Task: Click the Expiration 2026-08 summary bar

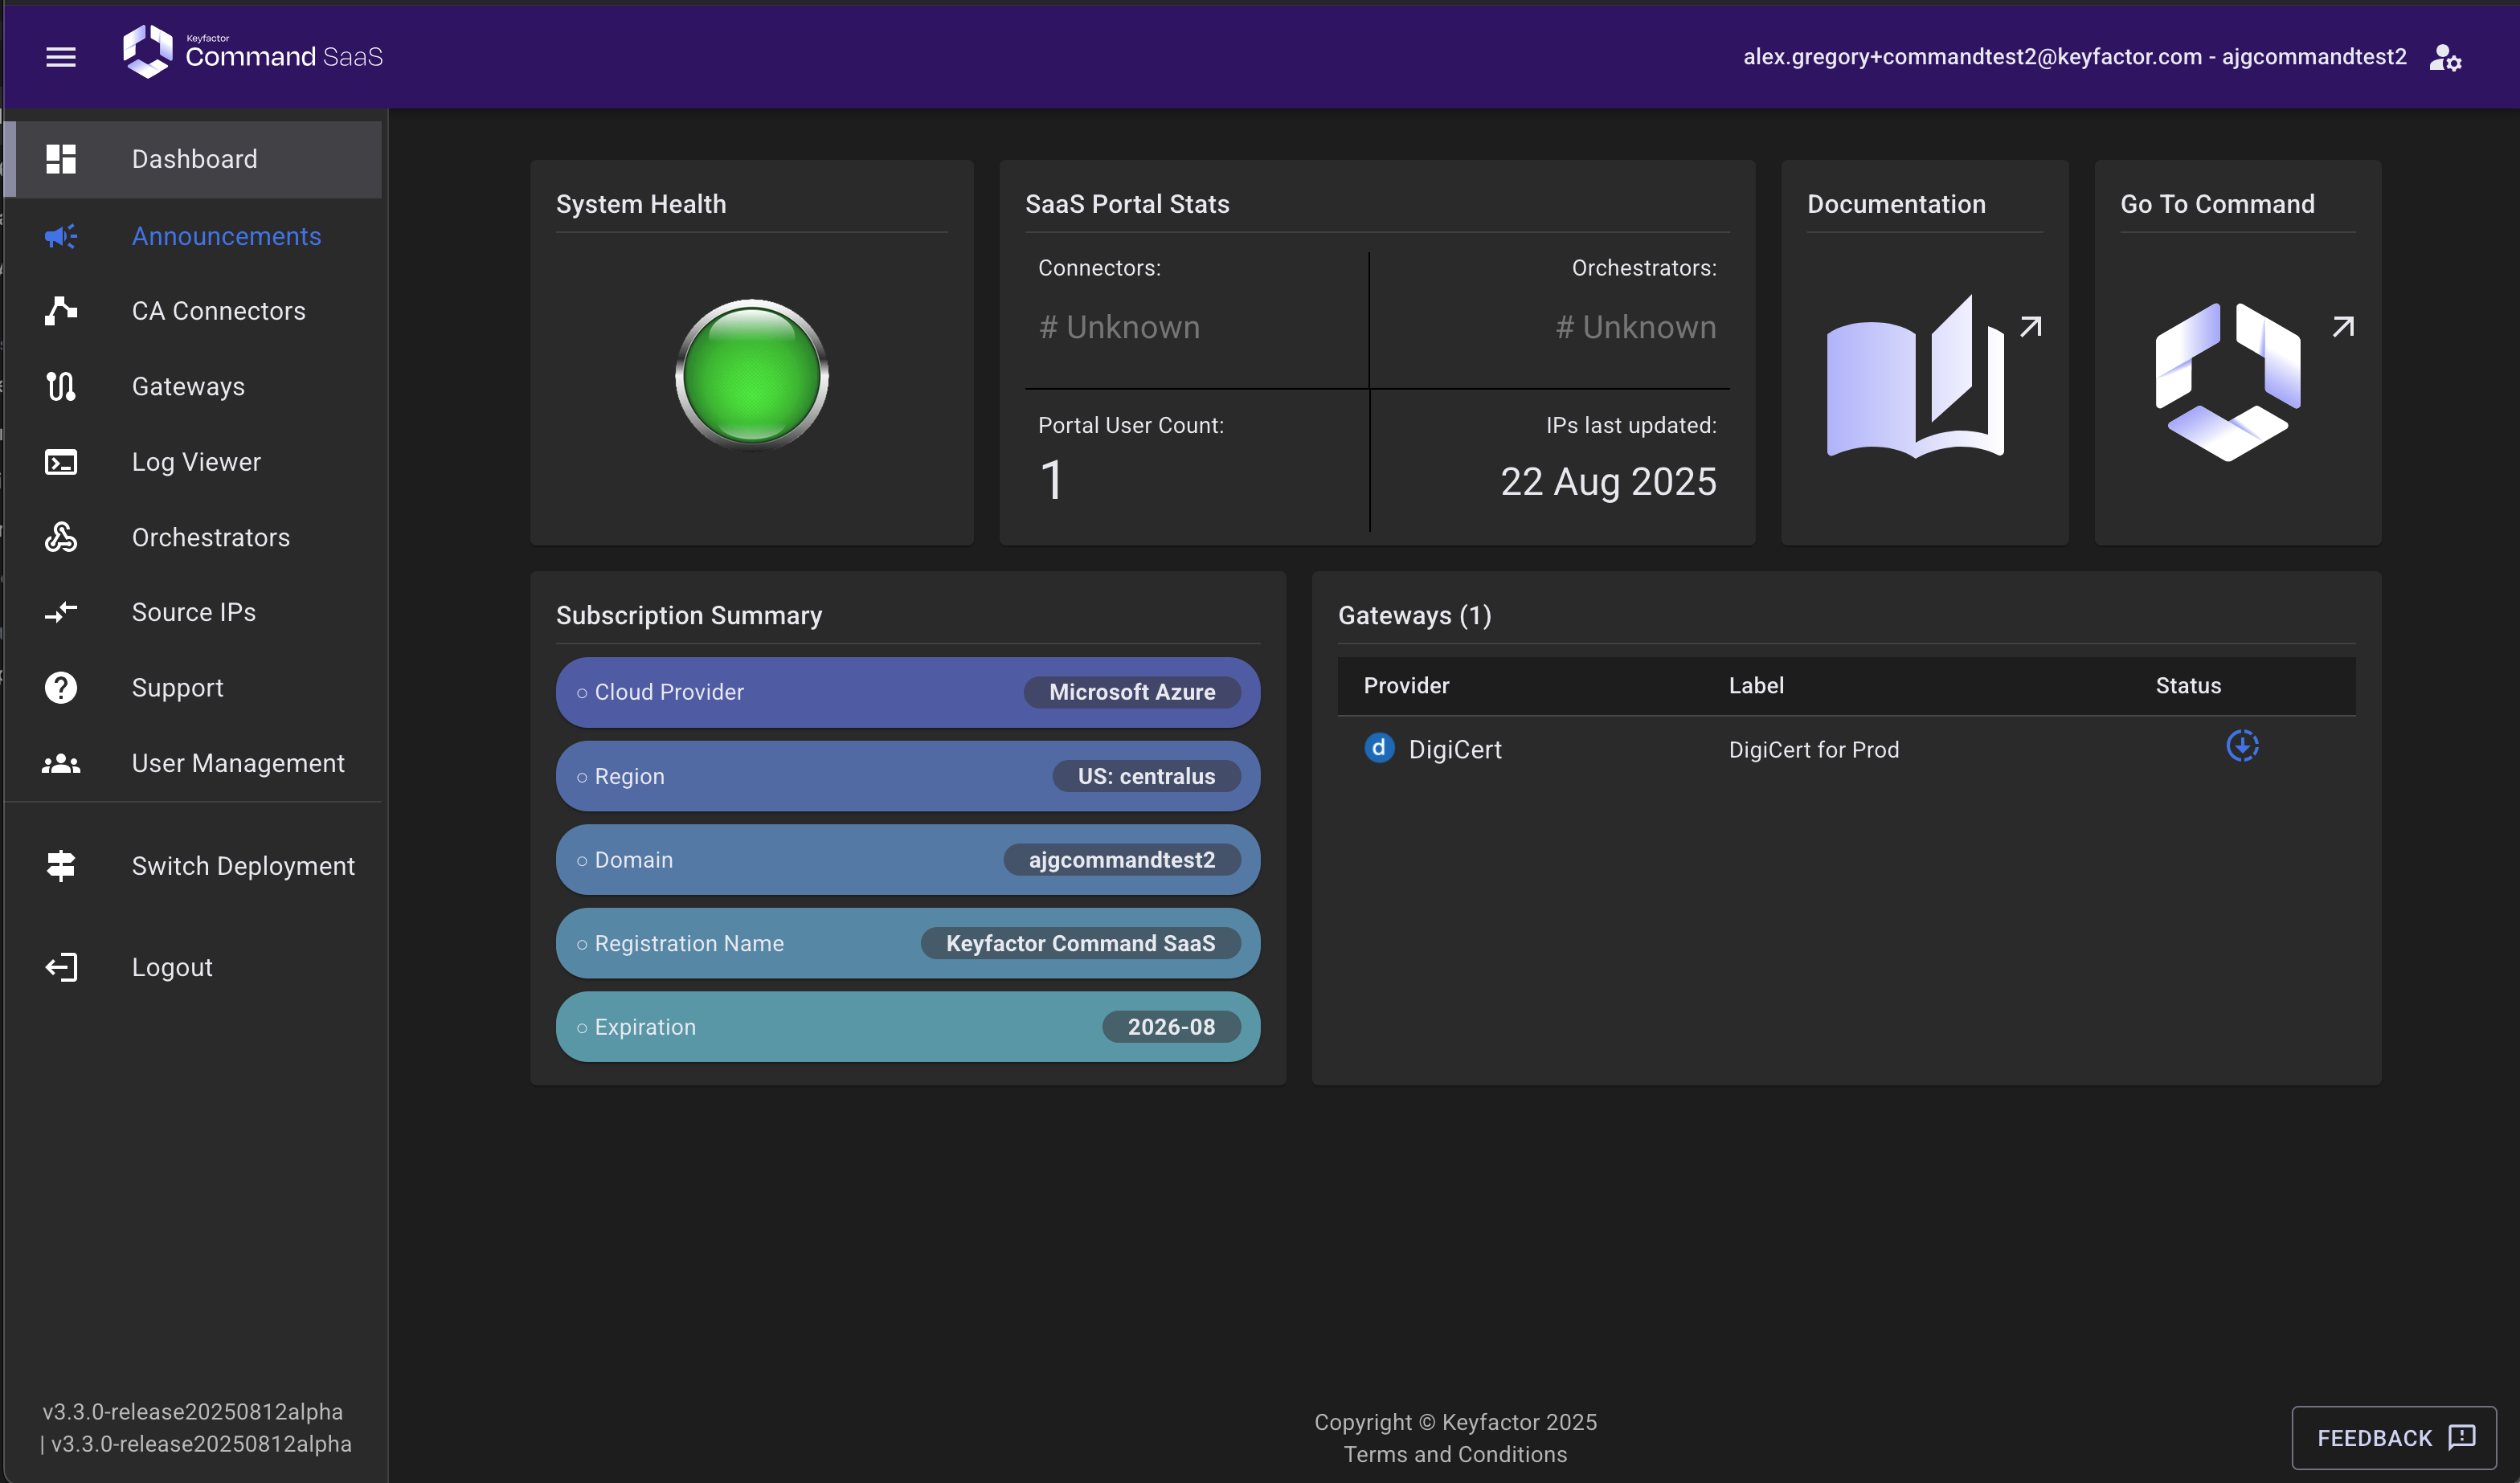Action: 907,1027
